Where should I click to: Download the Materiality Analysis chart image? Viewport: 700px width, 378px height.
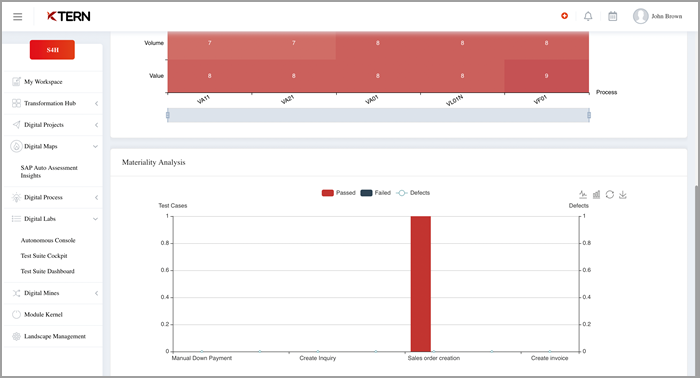(x=623, y=195)
